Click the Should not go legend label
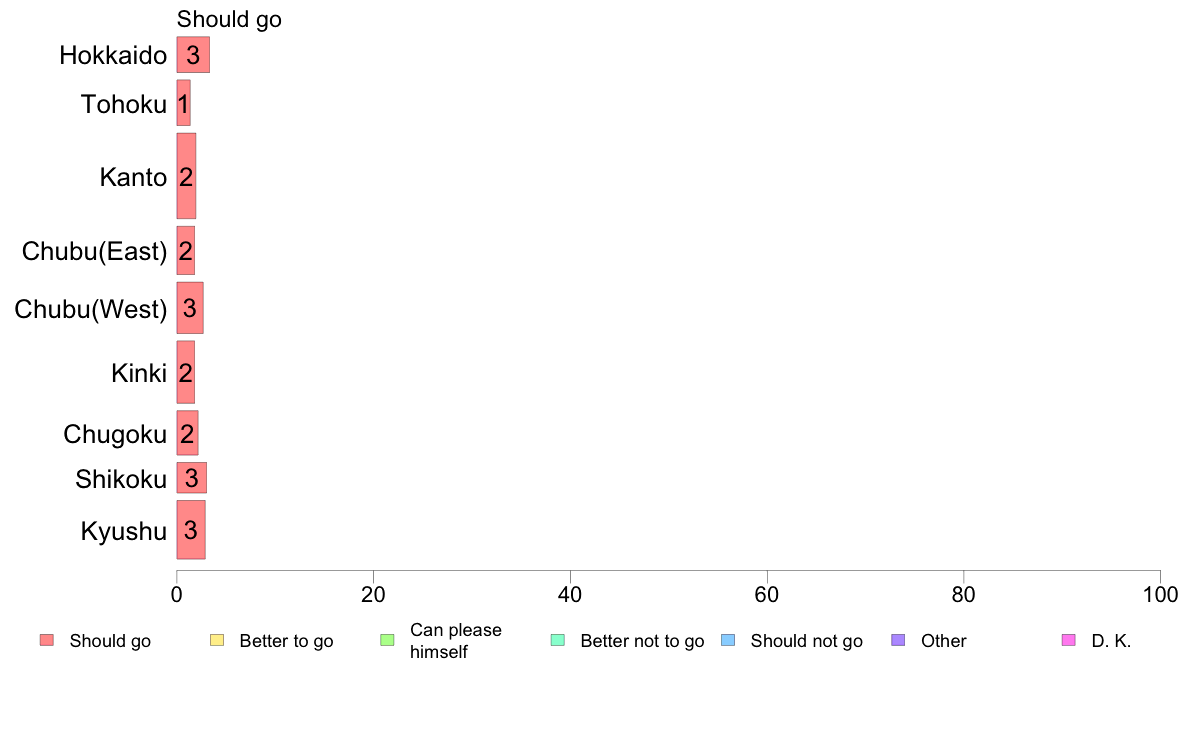 click(x=806, y=641)
